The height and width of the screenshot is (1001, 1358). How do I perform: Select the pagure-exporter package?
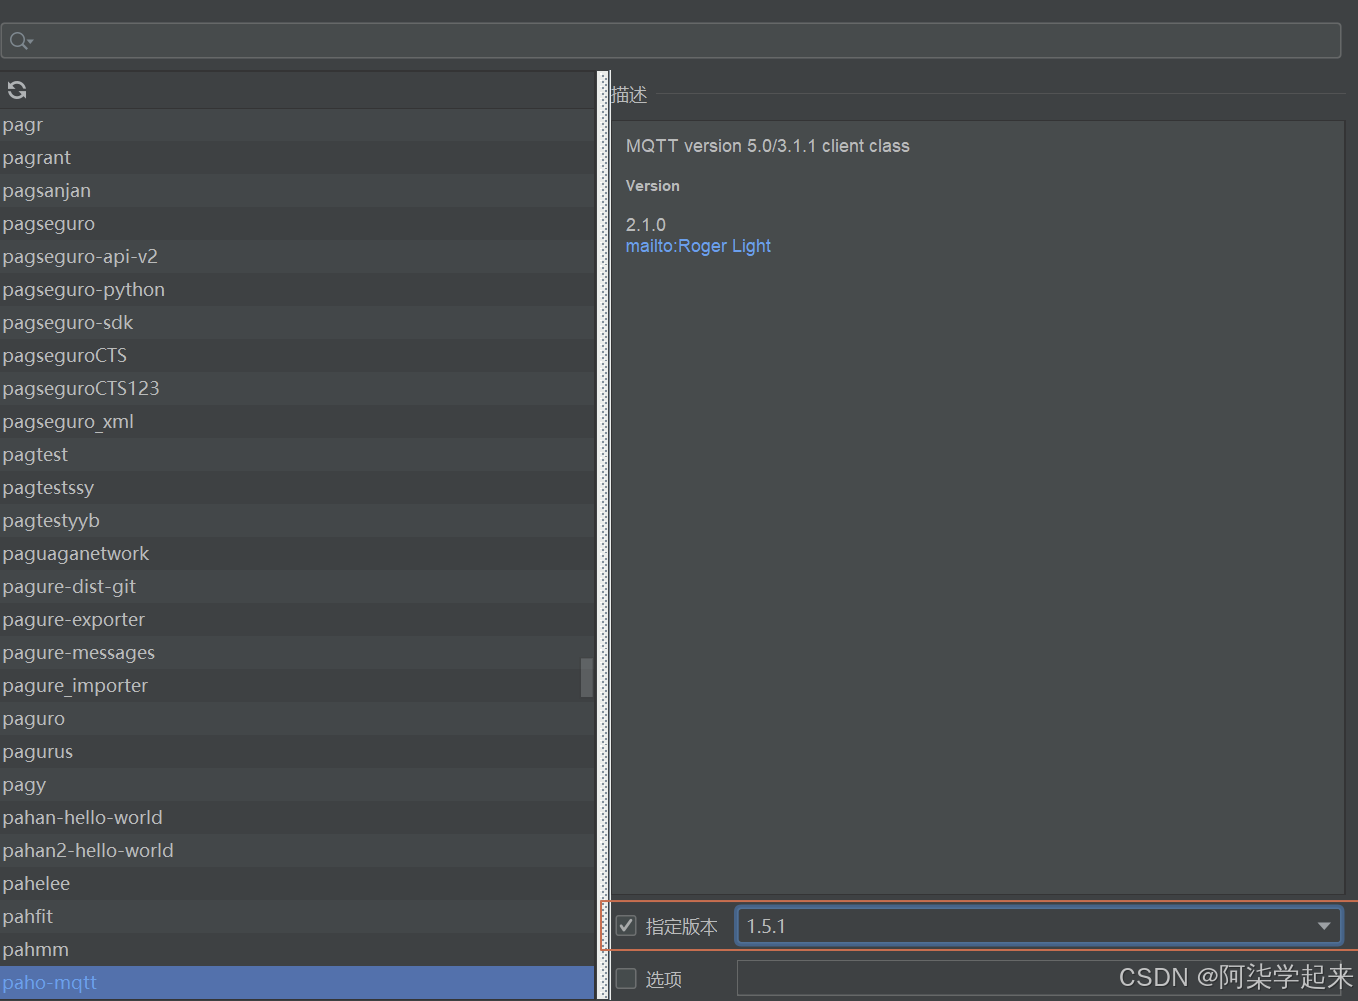[x=297, y=619]
